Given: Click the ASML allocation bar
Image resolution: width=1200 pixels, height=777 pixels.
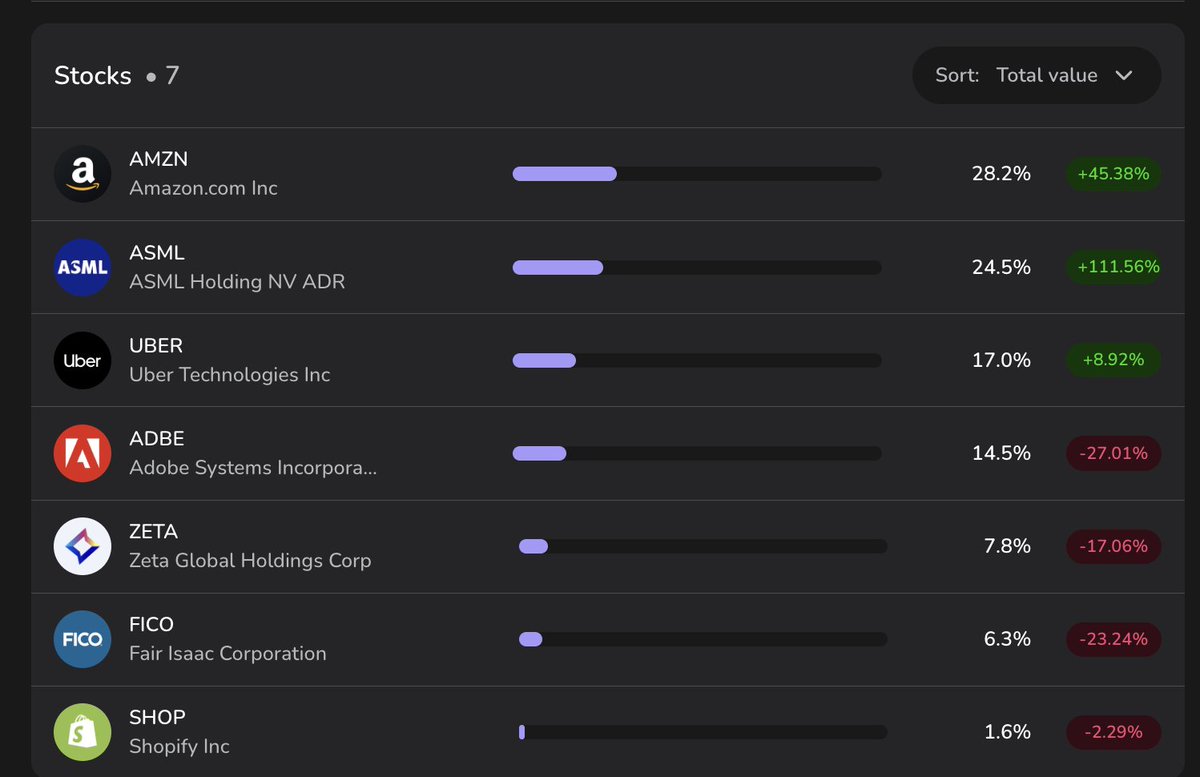Looking at the screenshot, I should point(697,267).
